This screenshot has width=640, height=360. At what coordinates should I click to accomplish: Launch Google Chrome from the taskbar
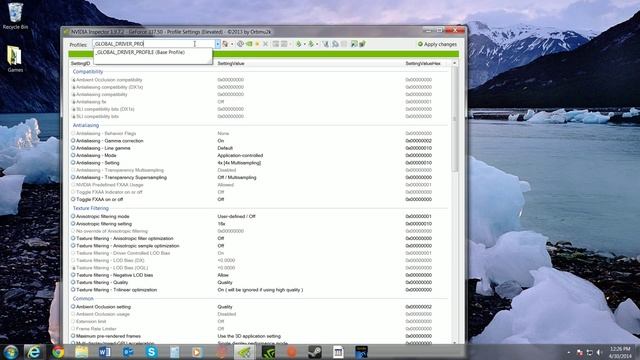tap(58, 352)
